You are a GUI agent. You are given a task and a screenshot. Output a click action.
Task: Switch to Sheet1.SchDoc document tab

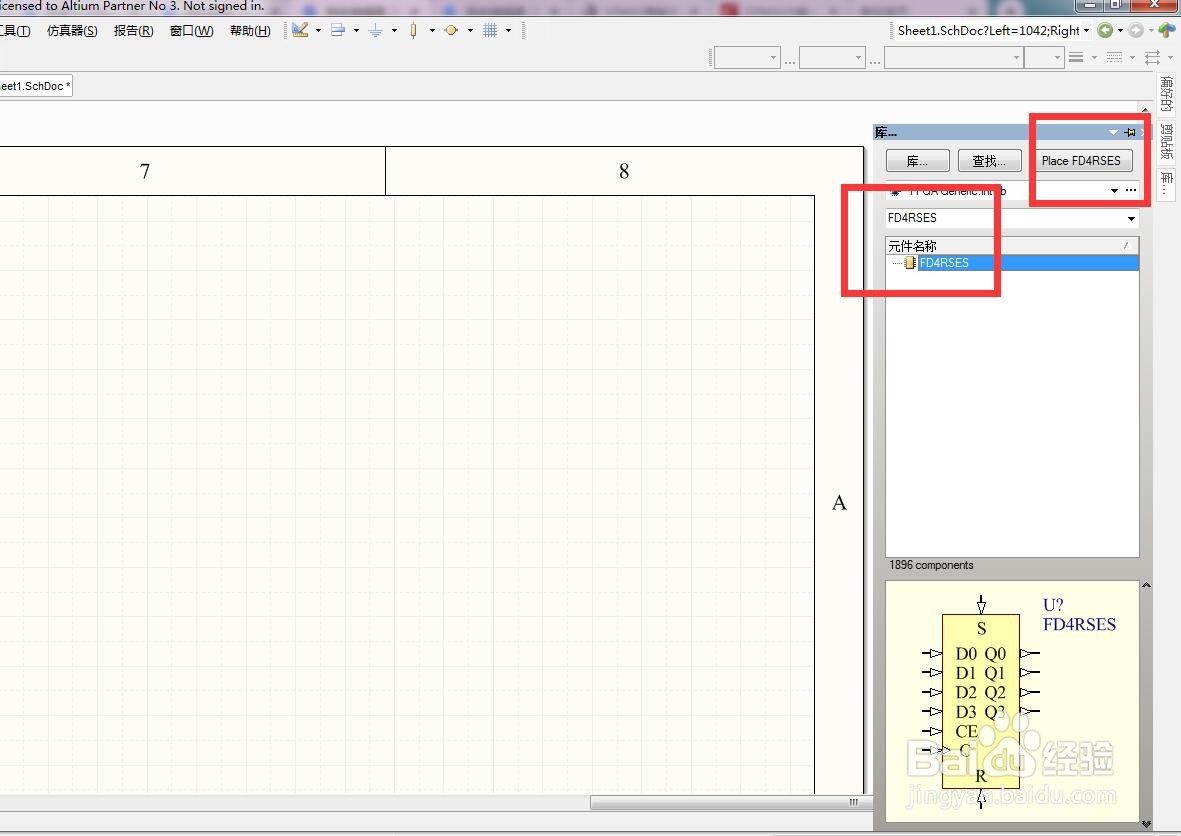coord(35,87)
